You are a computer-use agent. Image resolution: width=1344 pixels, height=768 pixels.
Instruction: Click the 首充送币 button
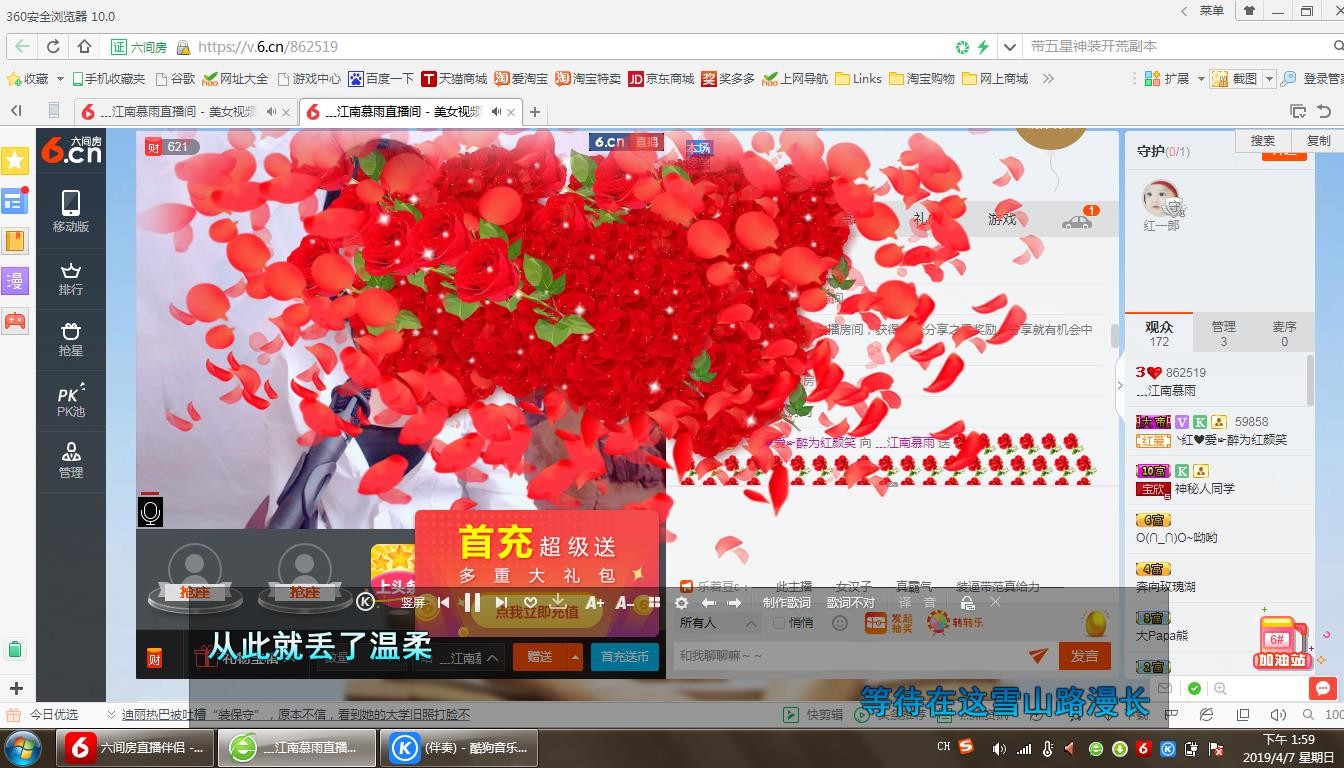tap(625, 656)
